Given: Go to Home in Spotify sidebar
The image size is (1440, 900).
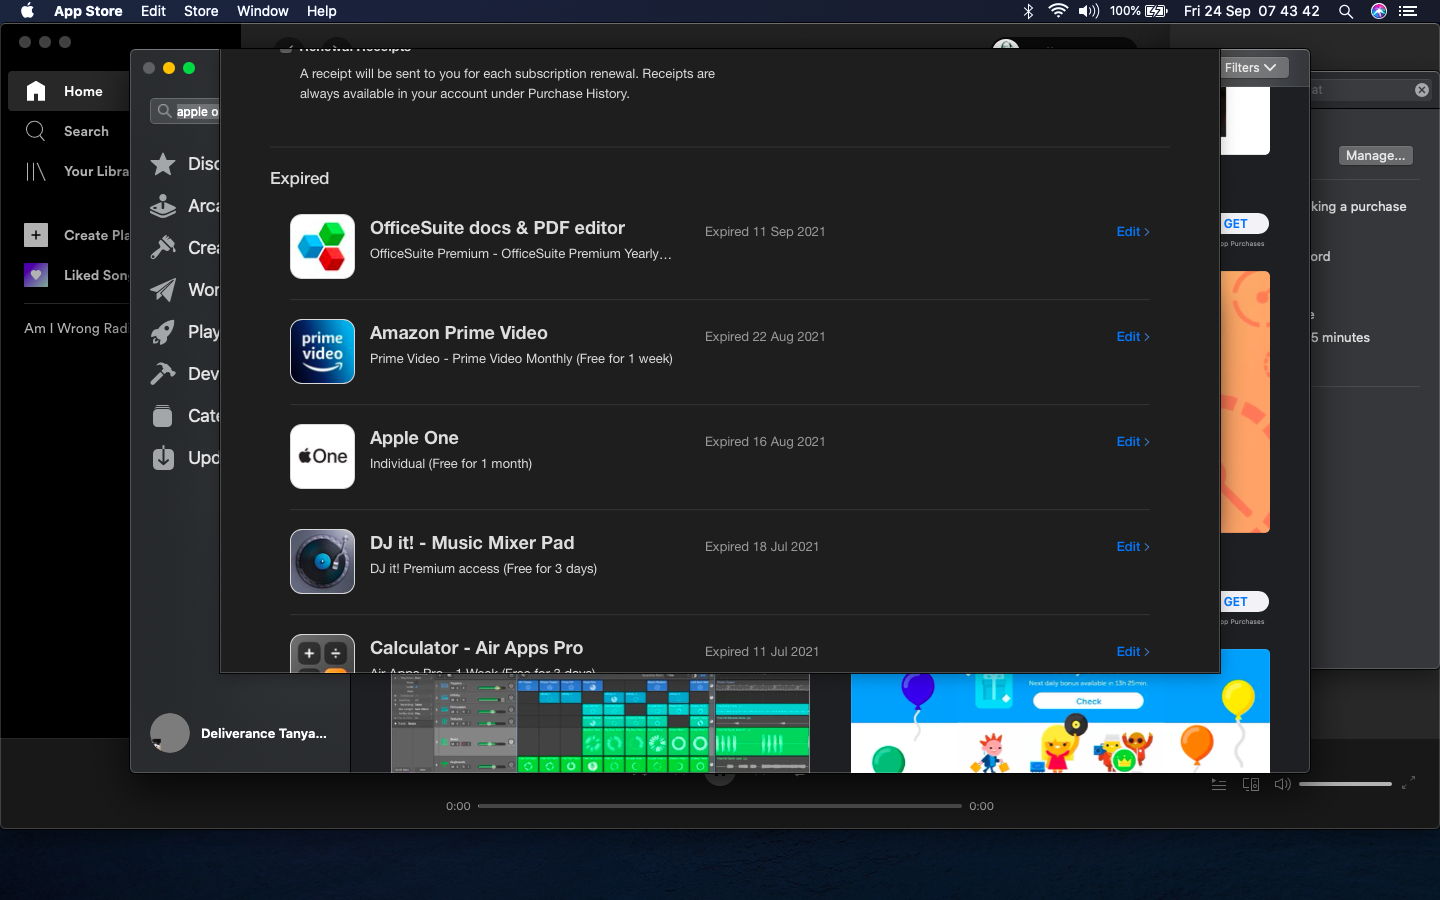Looking at the screenshot, I should [x=68, y=91].
